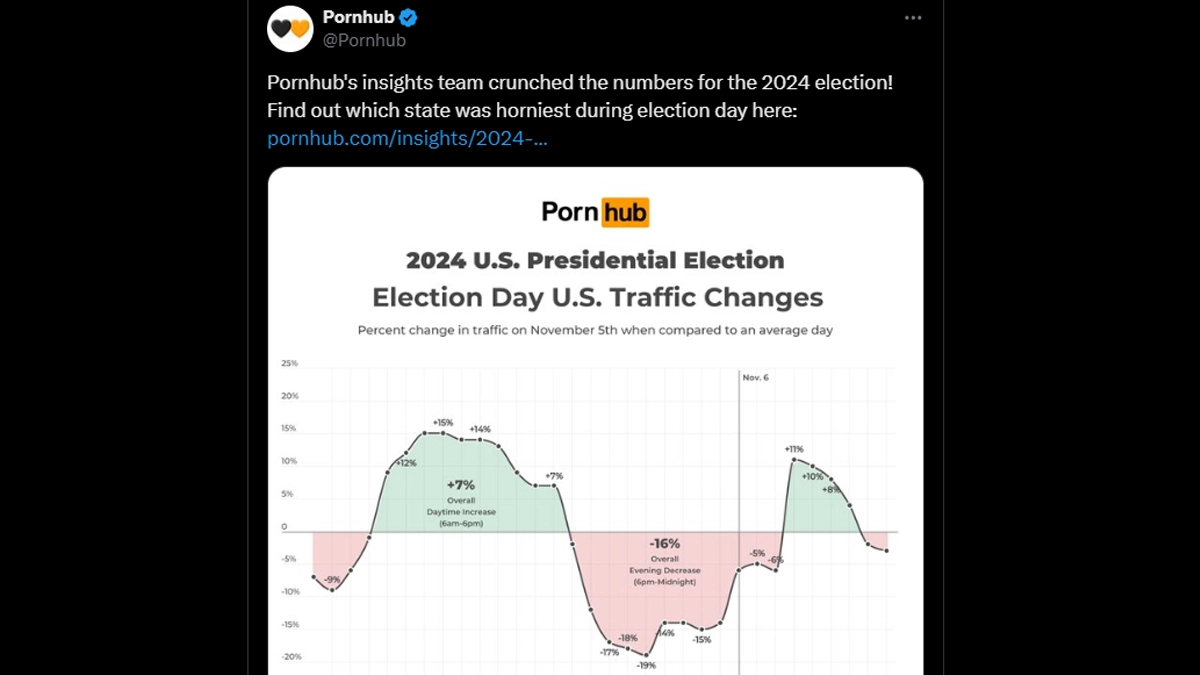Open the pornhub.com/insights link in tweet
The width and height of the screenshot is (1200, 675).
407,139
